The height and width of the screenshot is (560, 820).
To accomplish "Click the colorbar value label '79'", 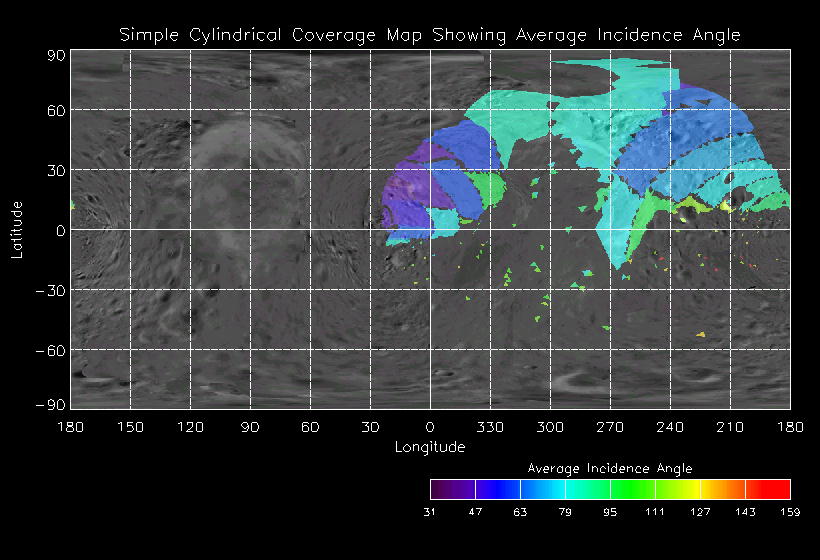I will tap(565, 512).
